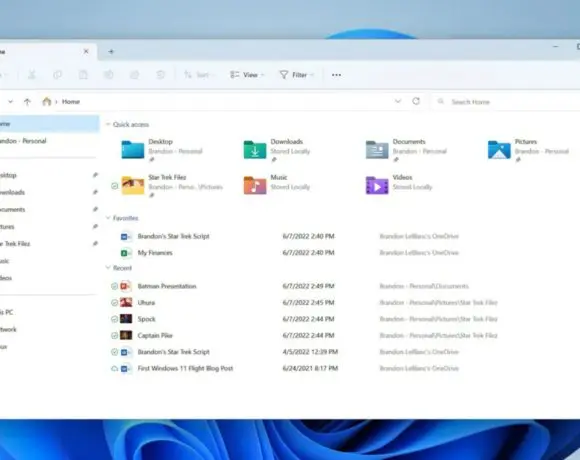Click PowerPoint icon of Batman Presentation
The width and height of the screenshot is (580, 460).
click(x=126, y=286)
